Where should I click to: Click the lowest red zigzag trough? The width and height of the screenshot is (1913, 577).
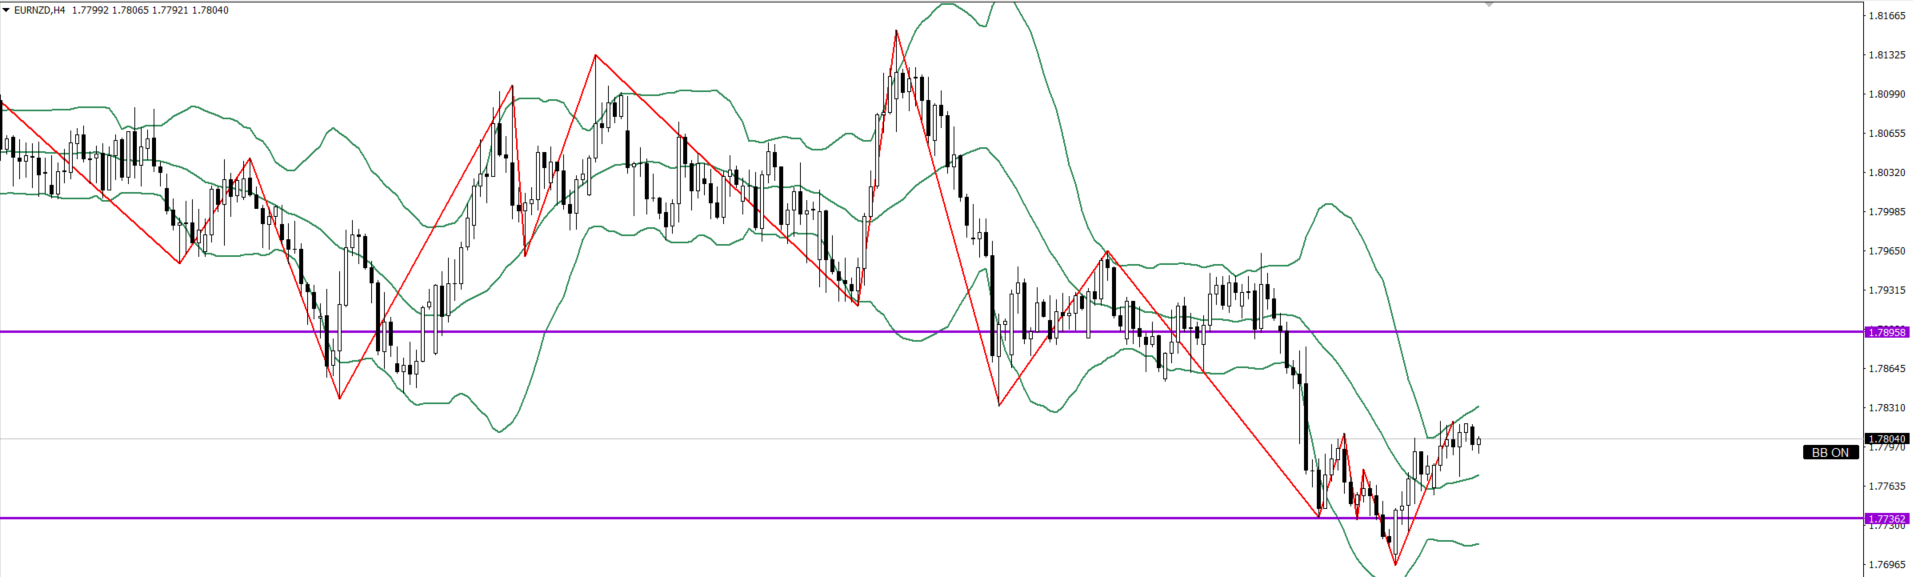1396,565
